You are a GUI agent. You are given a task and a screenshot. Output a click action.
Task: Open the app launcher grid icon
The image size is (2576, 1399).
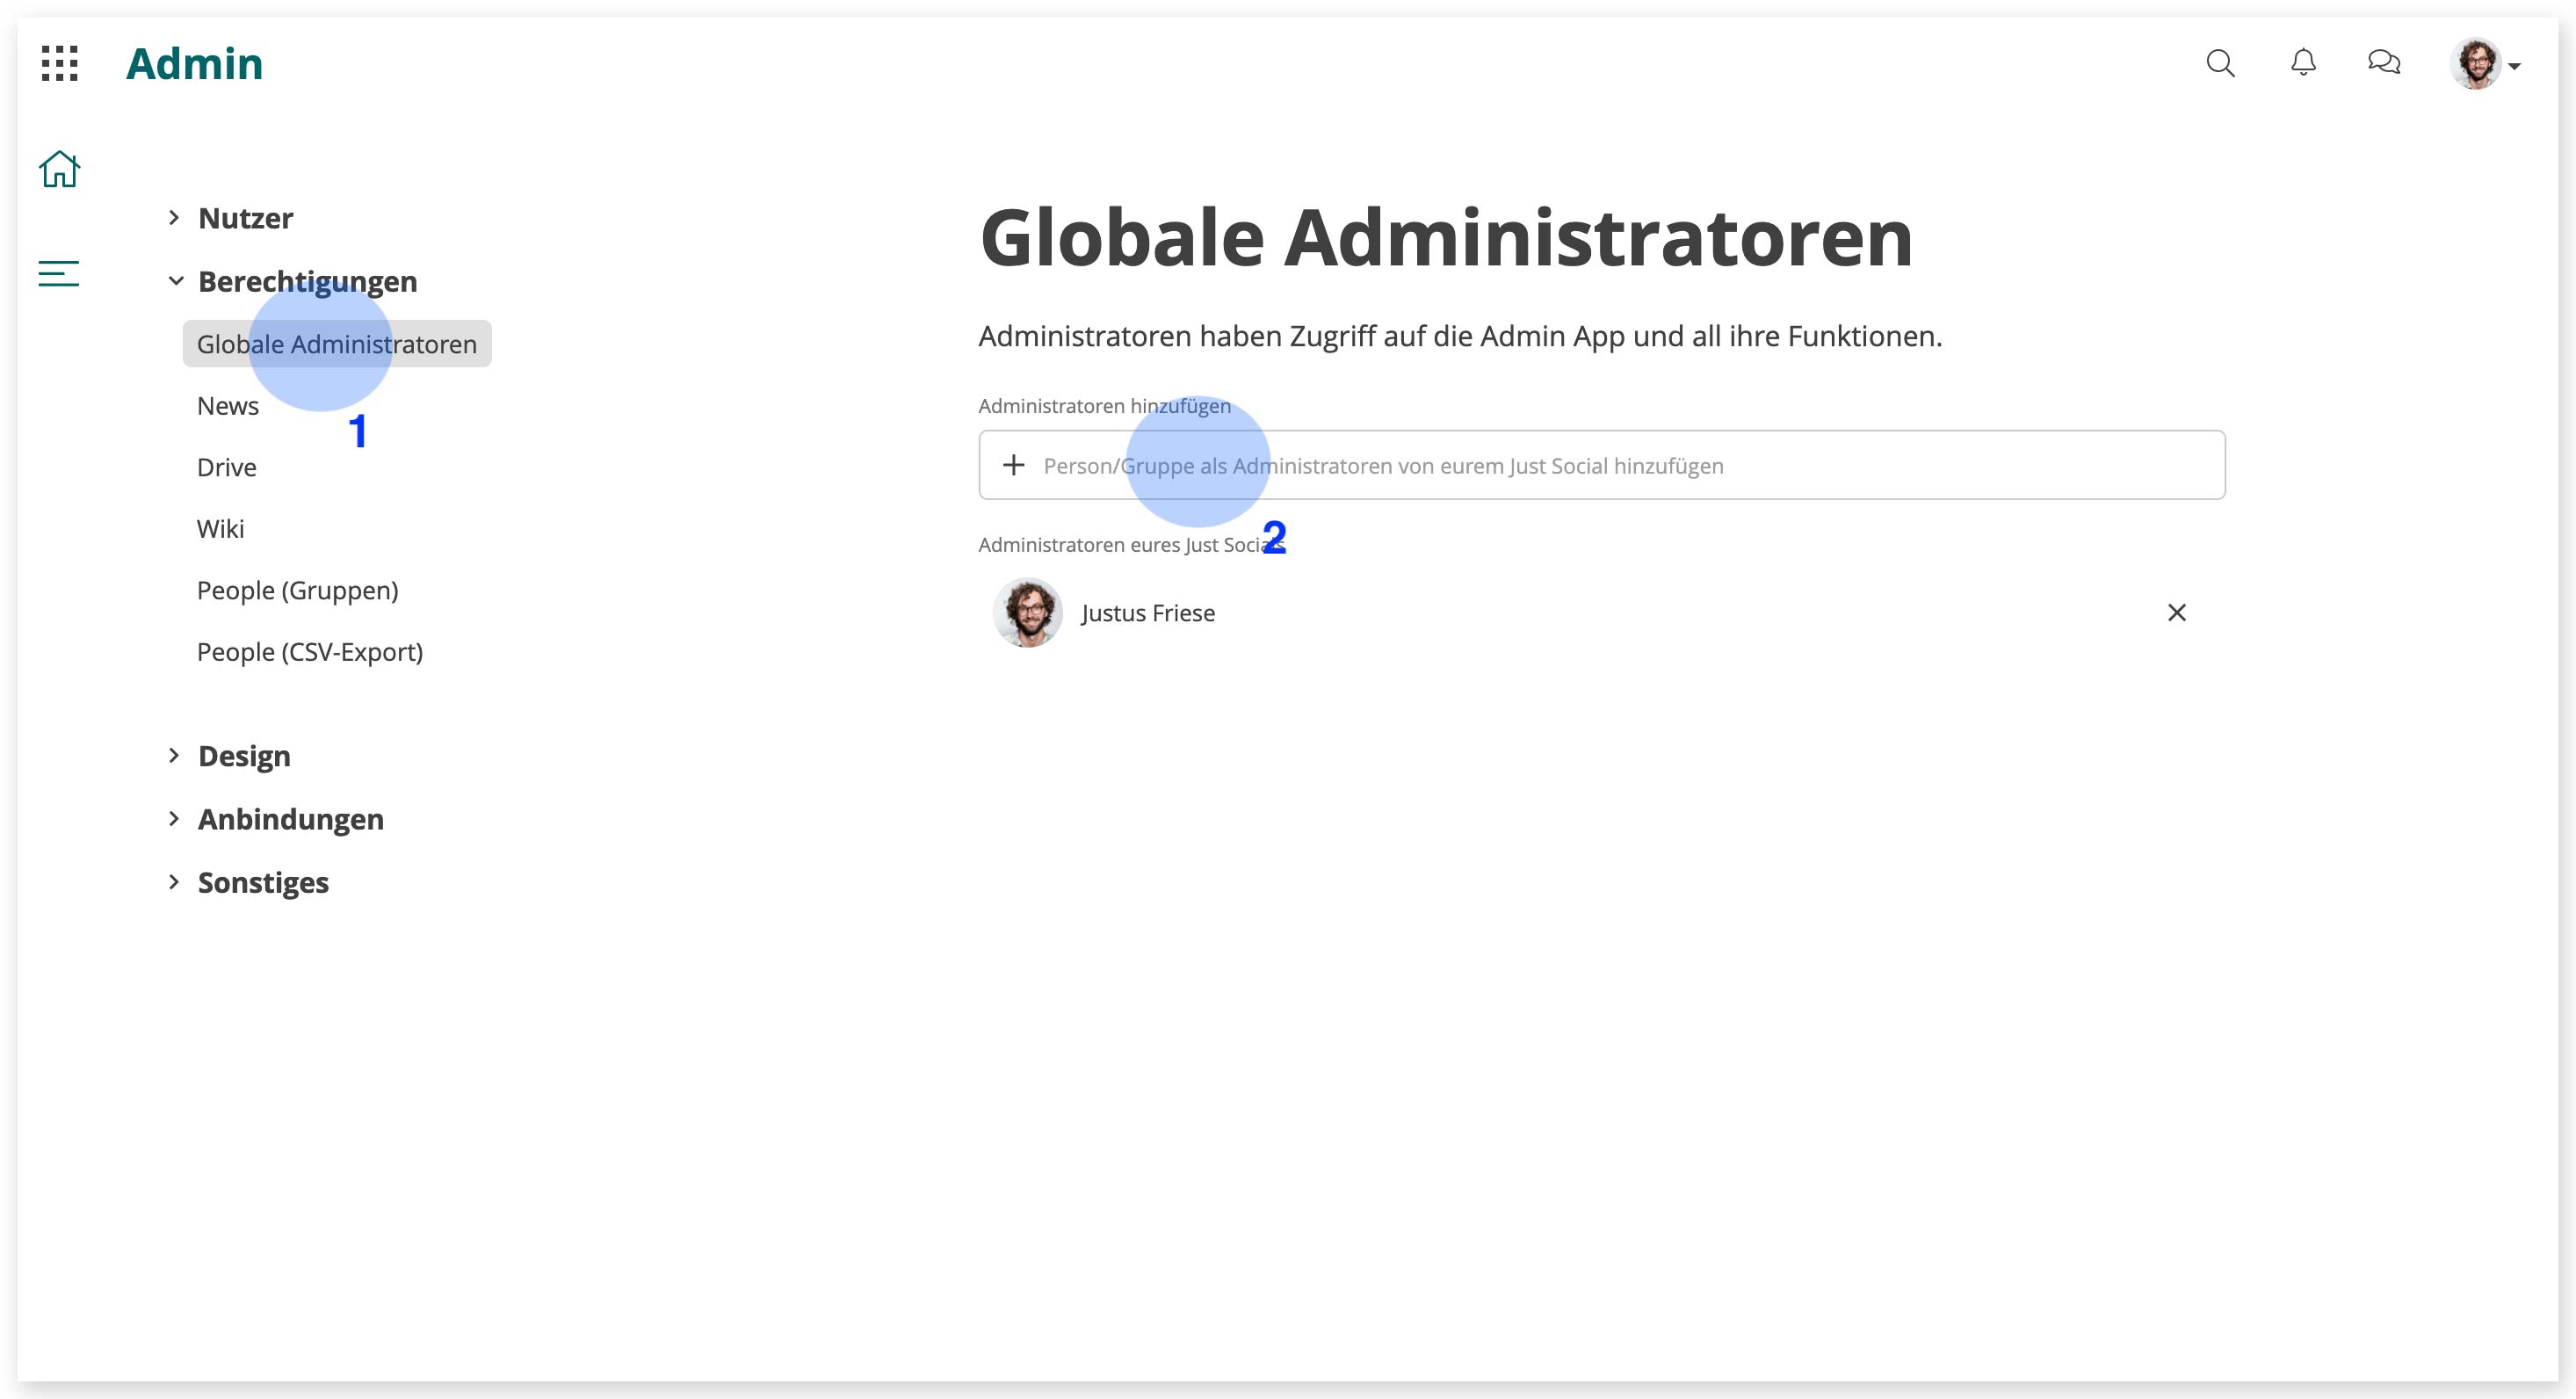pyautogui.click(x=60, y=63)
